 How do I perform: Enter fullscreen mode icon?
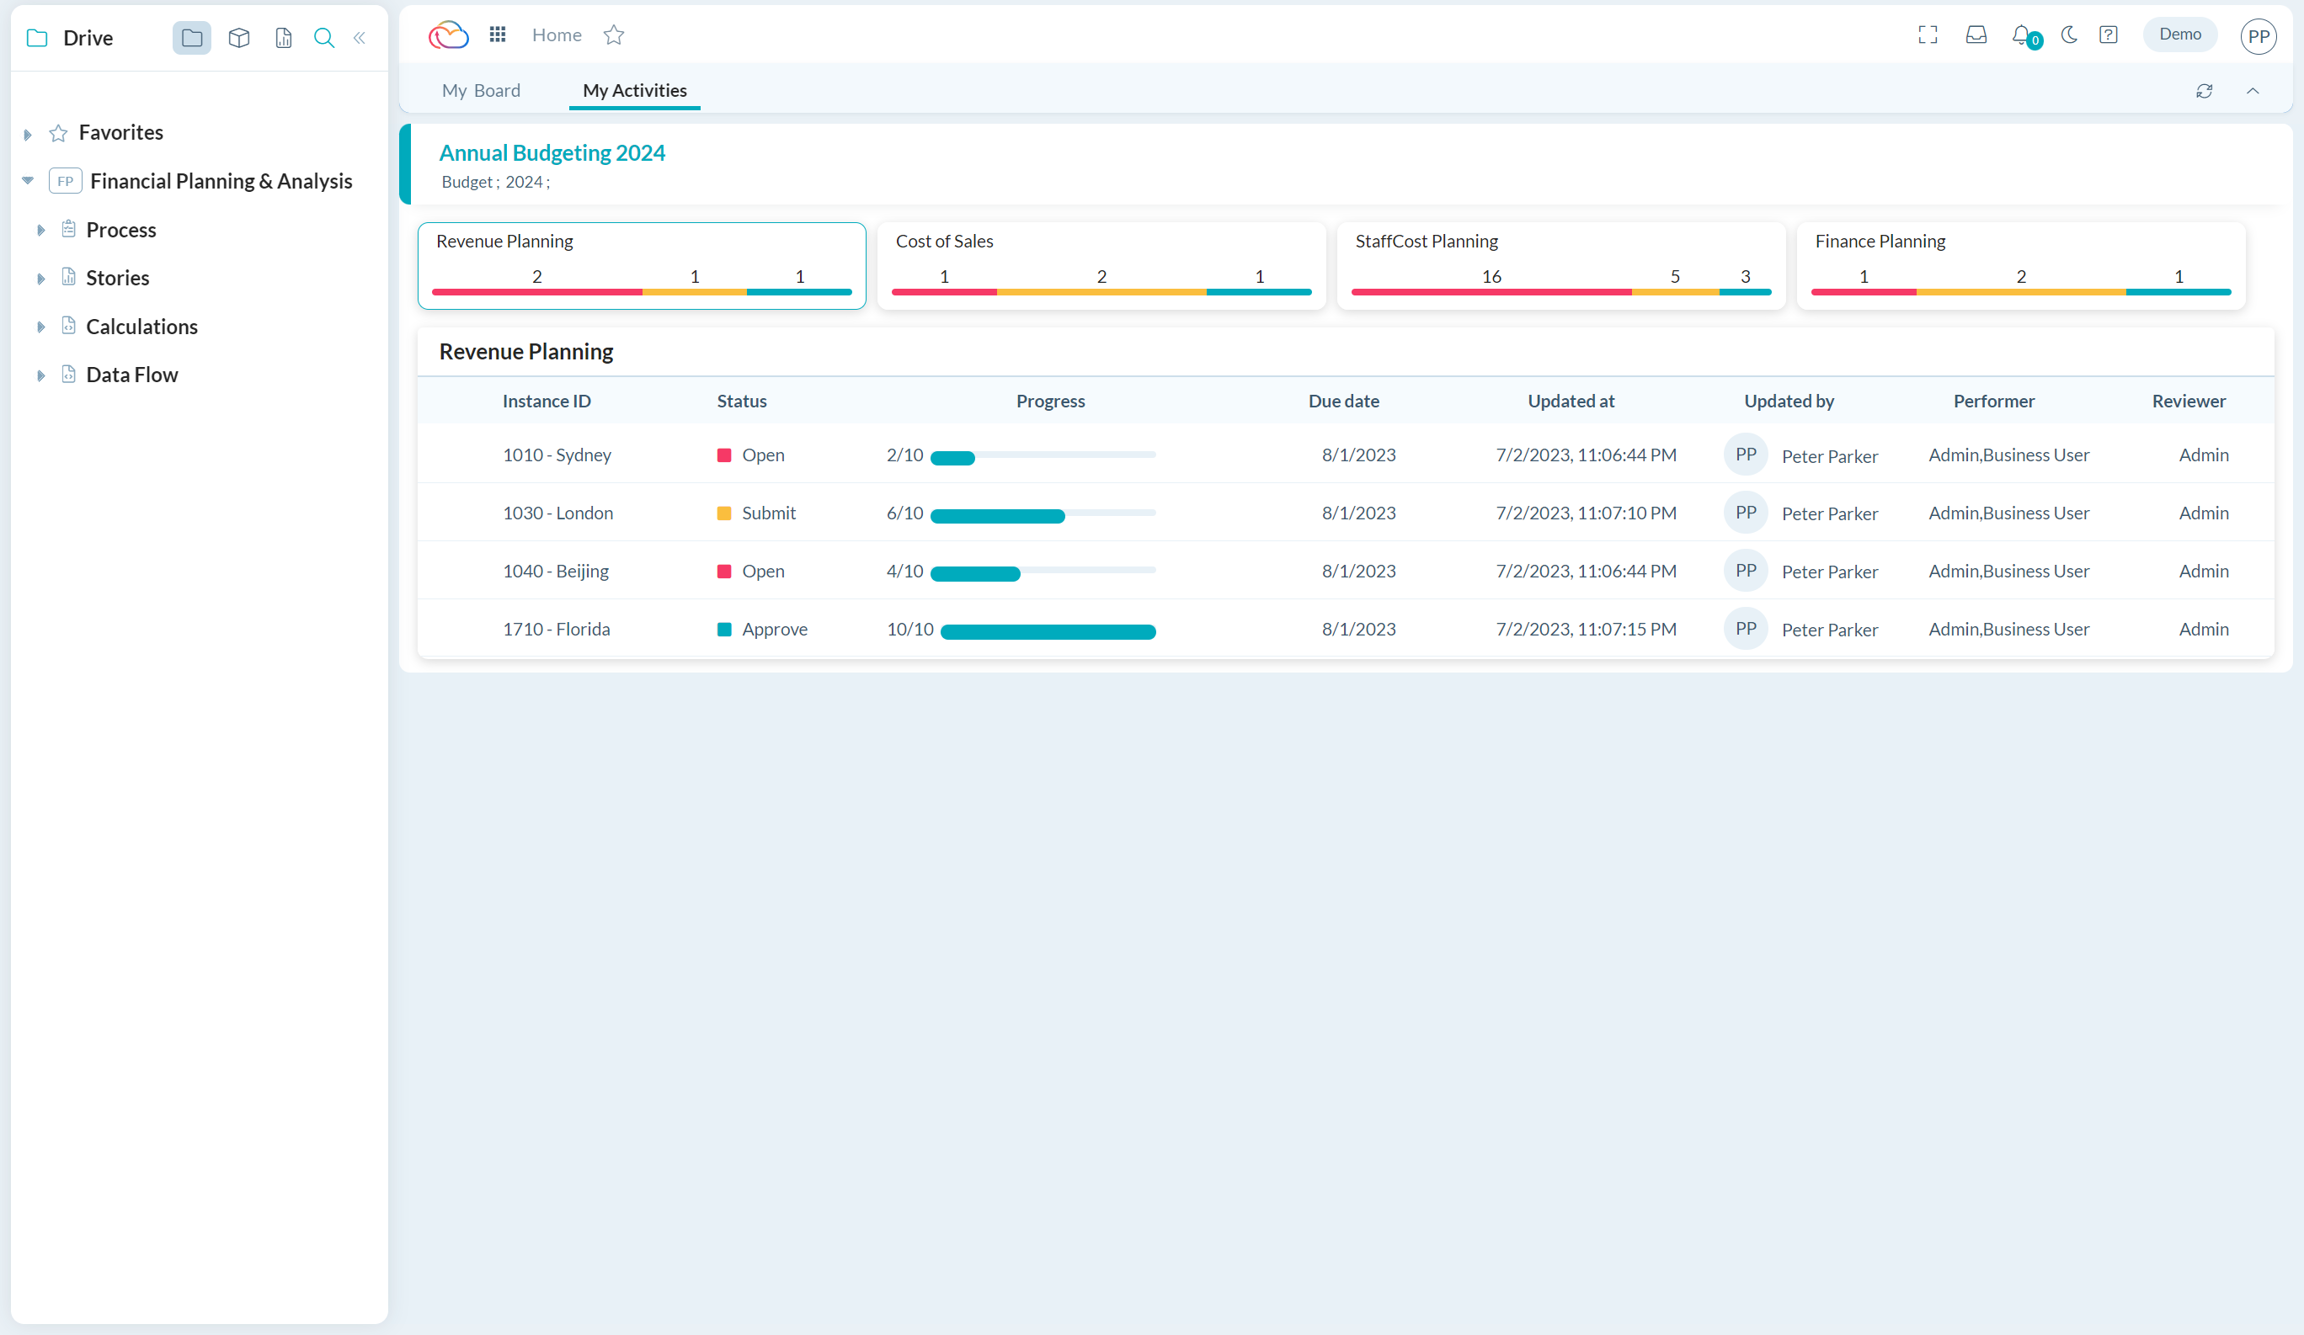click(x=1928, y=35)
